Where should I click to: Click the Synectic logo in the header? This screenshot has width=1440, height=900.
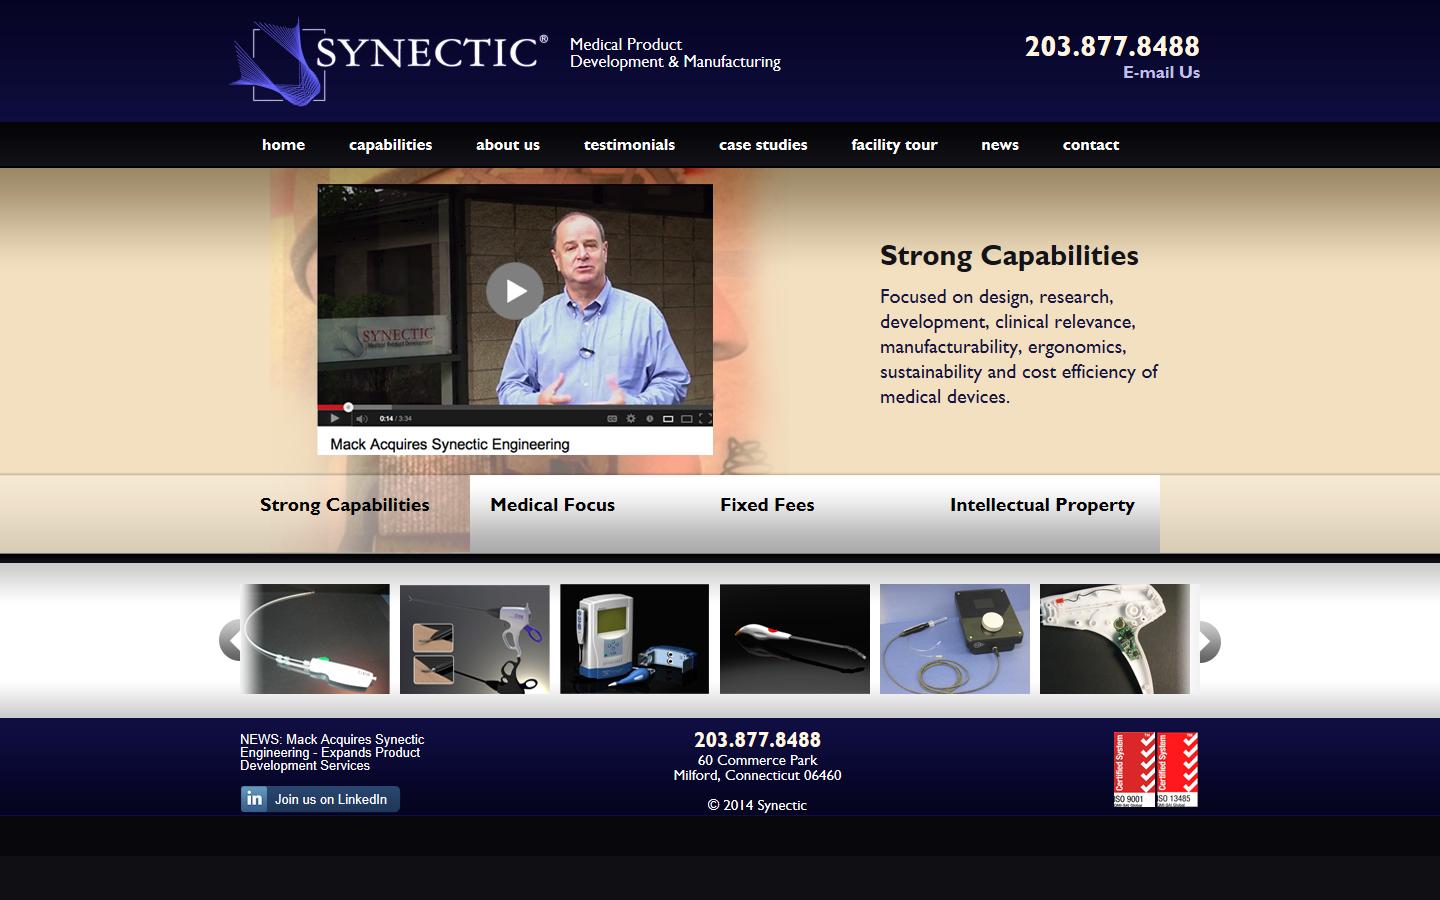click(x=390, y=60)
